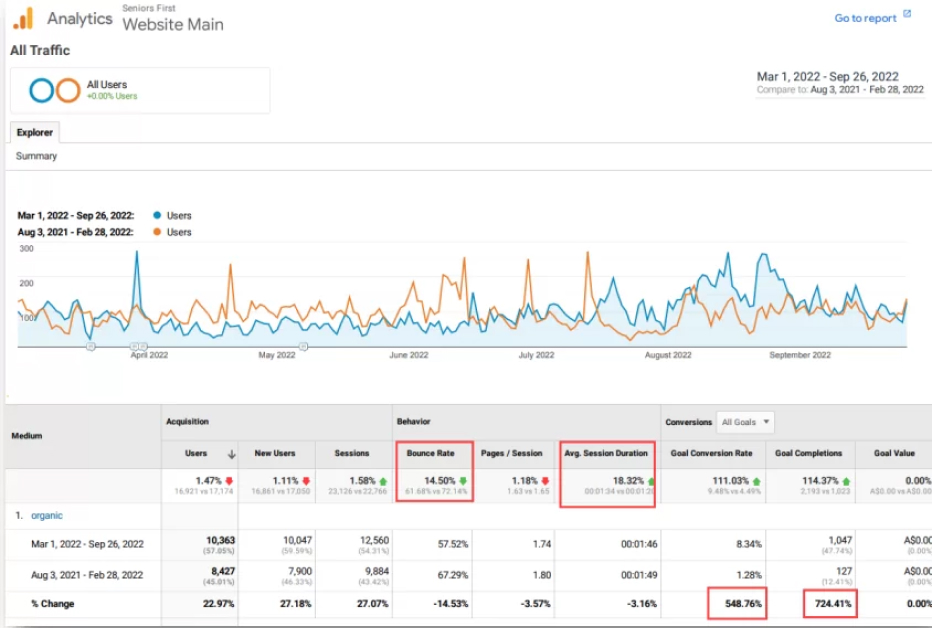Viewport: 932px width, 628px height.
Task: Click the green up arrow next to 114.37%
Action: (x=846, y=481)
